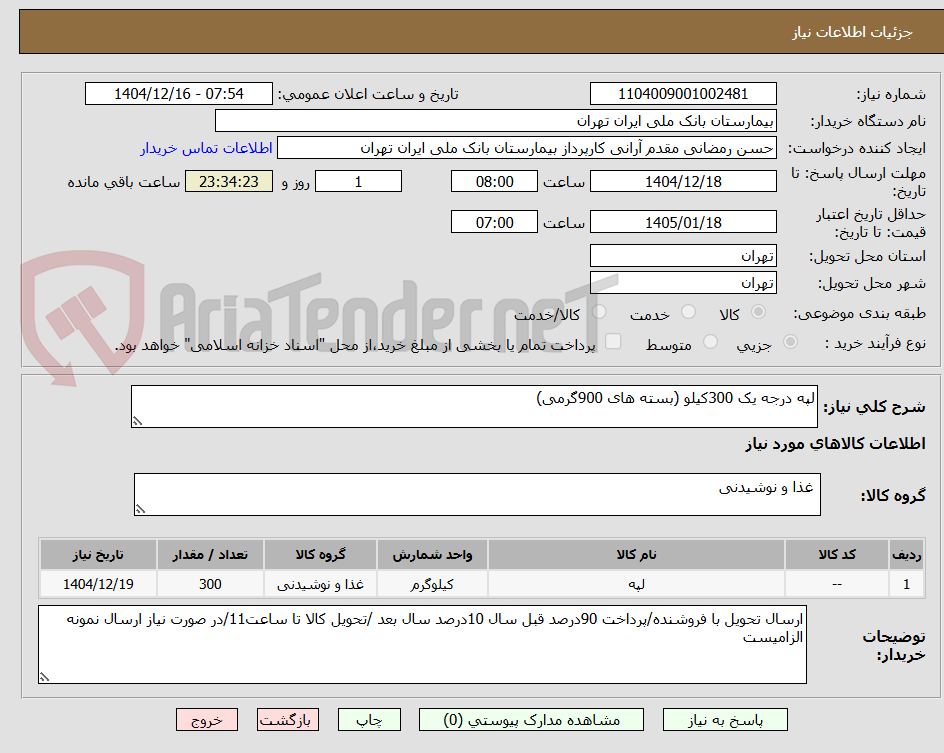Click the خروج exit button
Viewport: 944px width, 753px height.
[206, 720]
